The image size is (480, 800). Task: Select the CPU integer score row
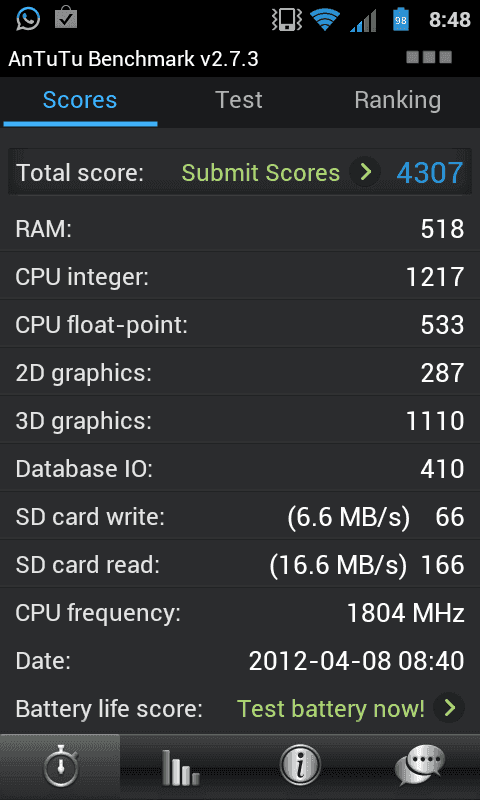pyautogui.click(x=240, y=278)
